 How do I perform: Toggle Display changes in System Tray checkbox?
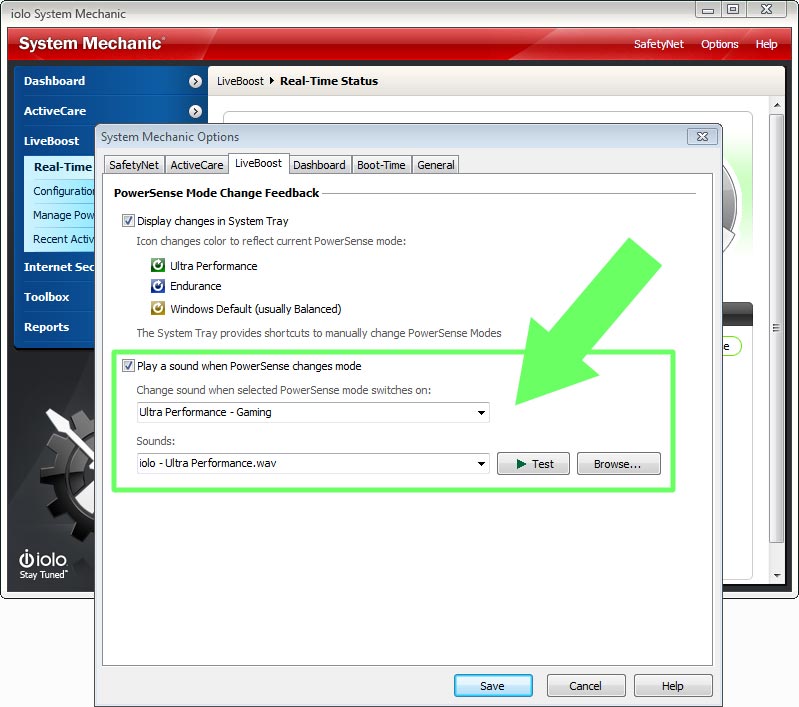128,221
